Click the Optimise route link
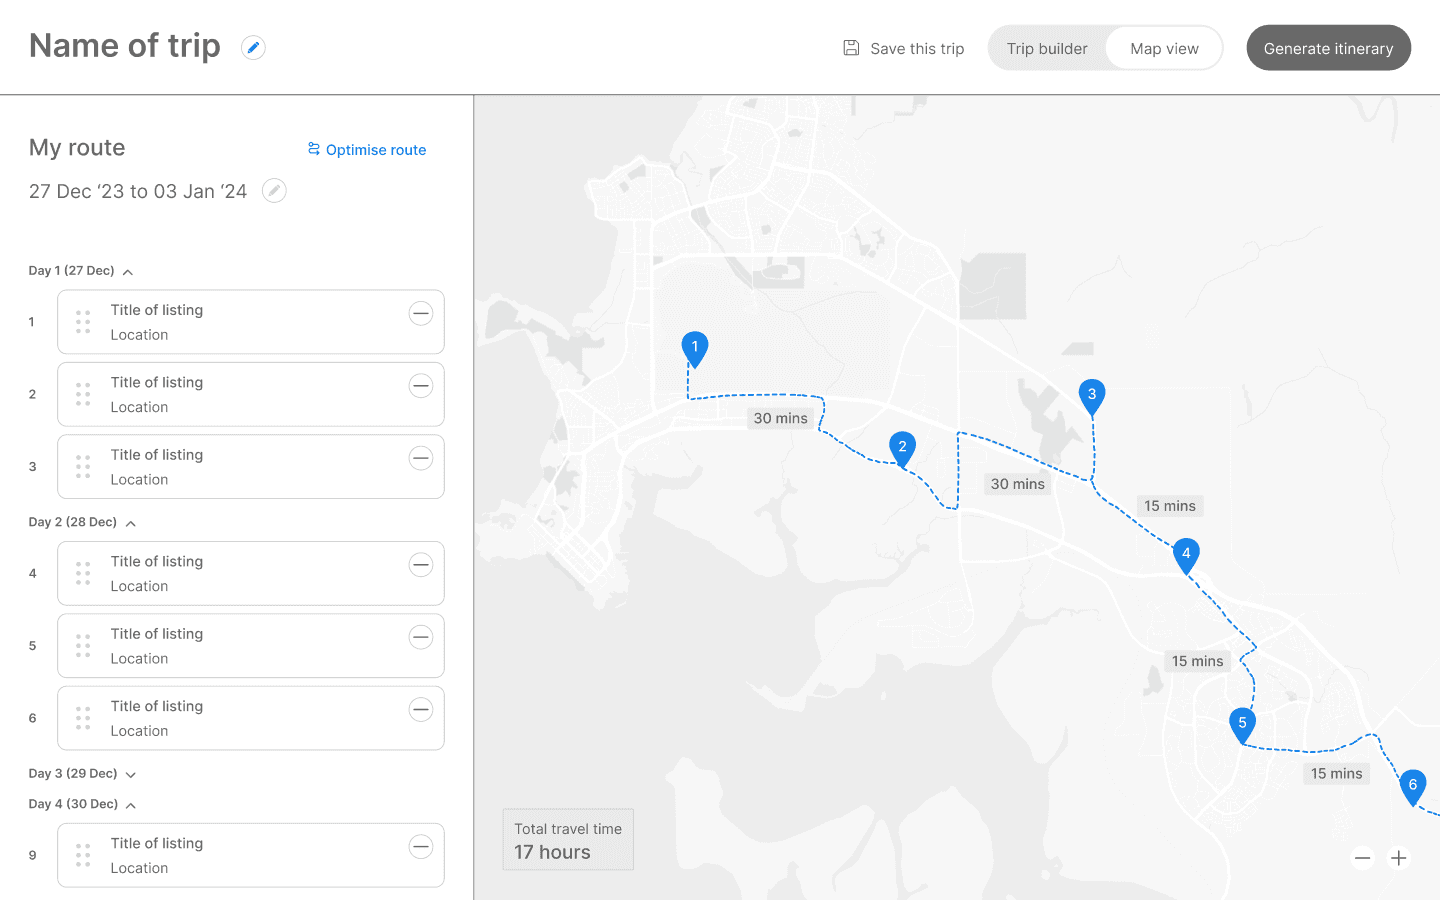The width and height of the screenshot is (1440, 900). point(376,149)
